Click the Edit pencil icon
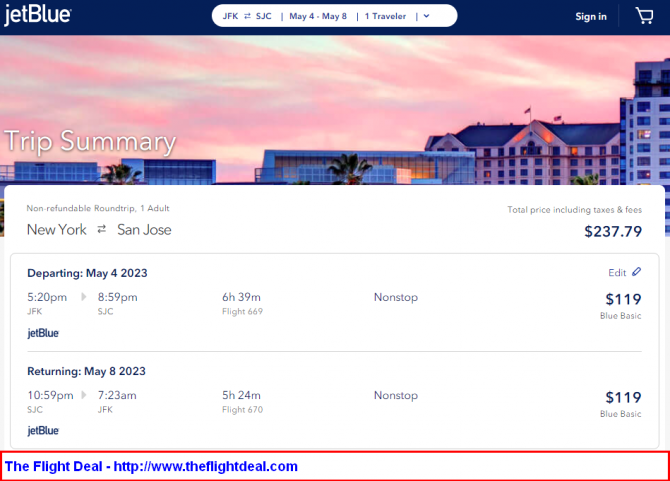 click(x=637, y=272)
